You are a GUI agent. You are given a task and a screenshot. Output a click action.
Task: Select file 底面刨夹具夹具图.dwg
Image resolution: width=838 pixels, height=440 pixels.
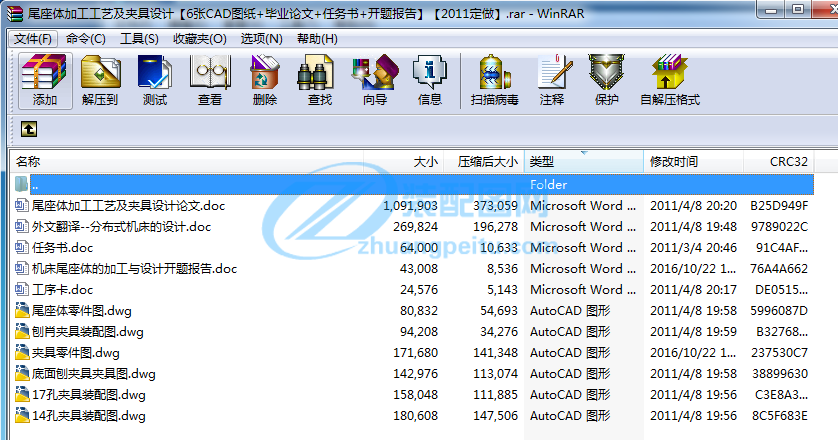94,373
